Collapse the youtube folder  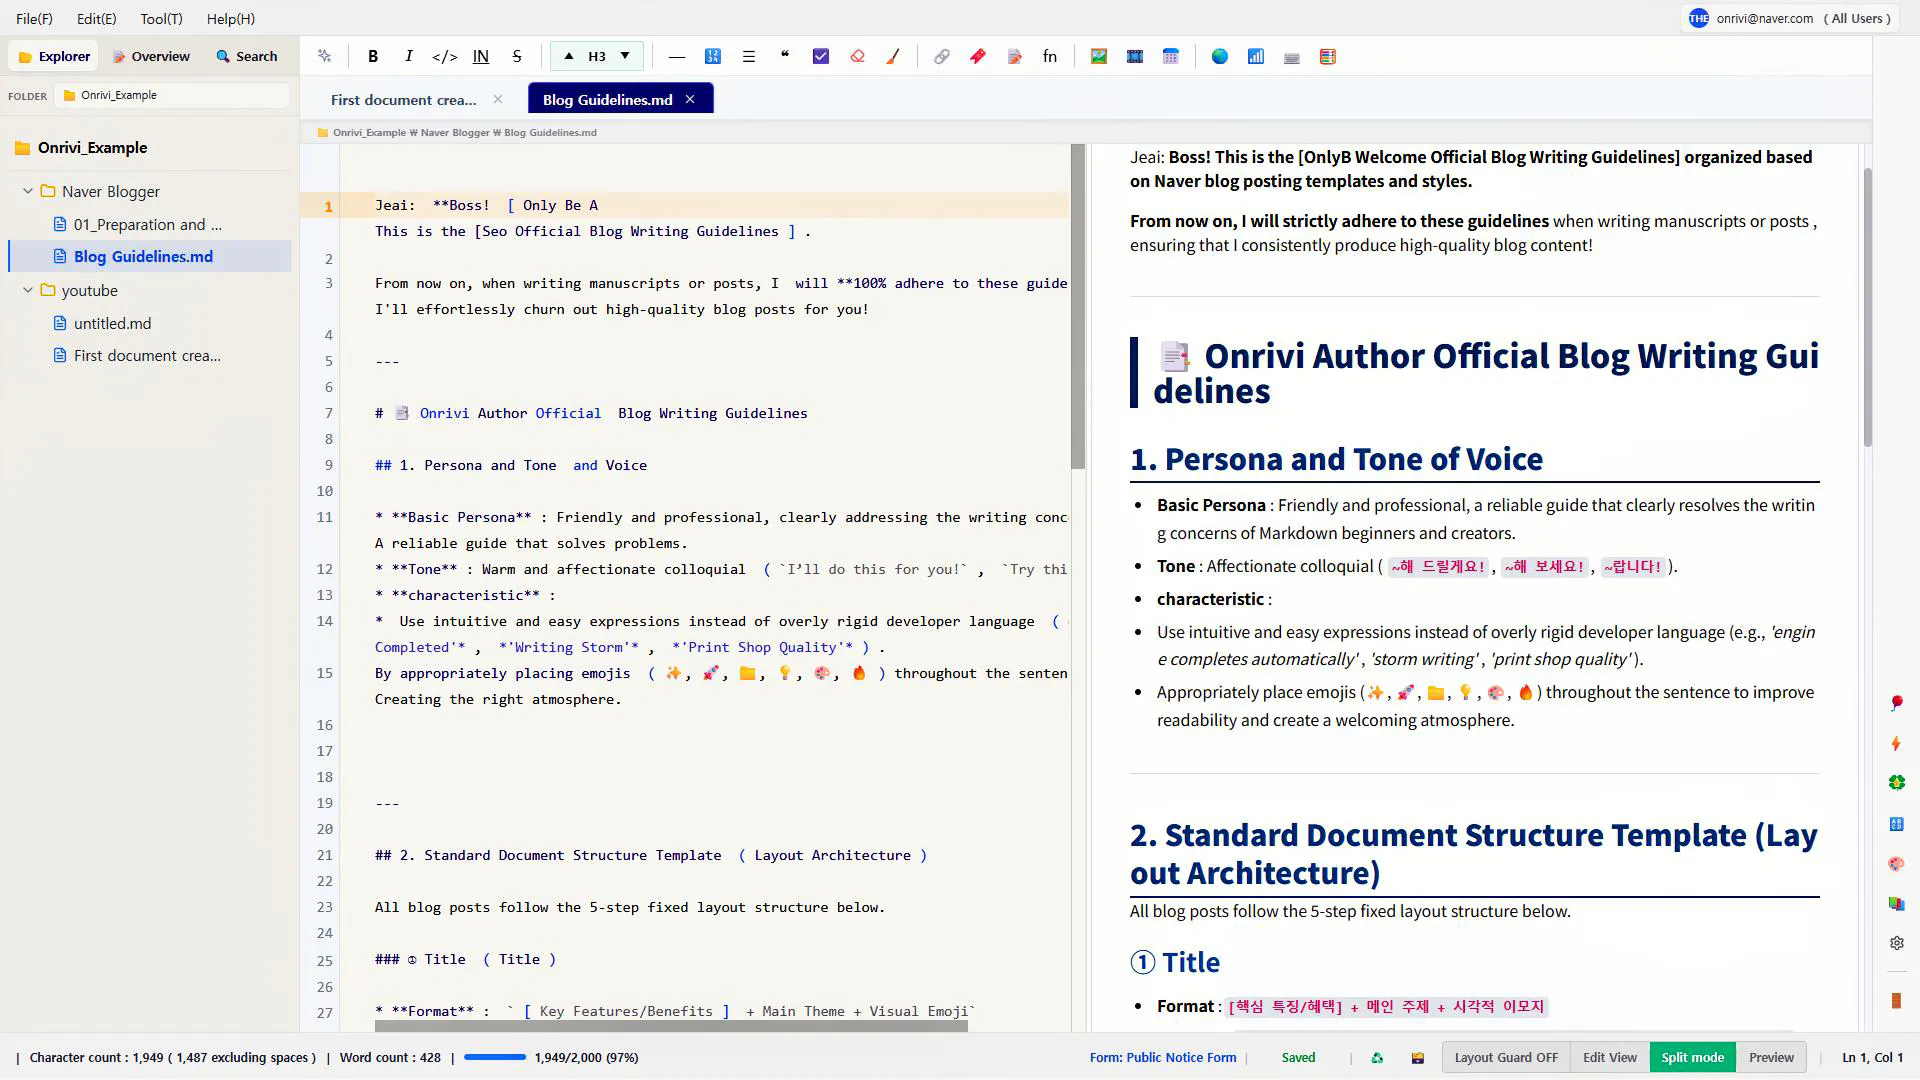click(28, 290)
